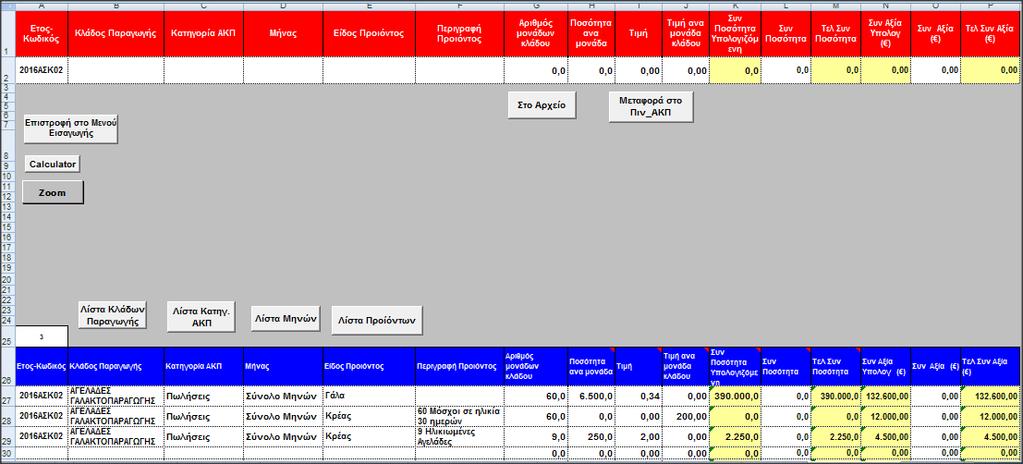Select the 9 Ηλικιωμένες Αγελάδες description cell

(x=459, y=437)
